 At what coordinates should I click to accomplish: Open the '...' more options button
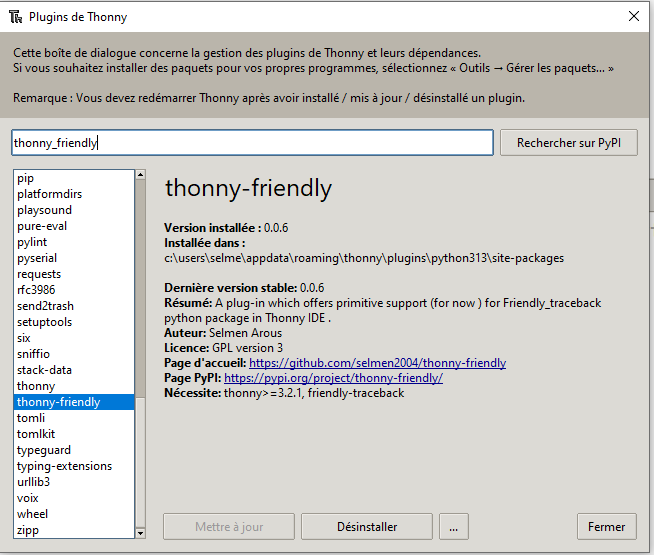(x=454, y=527)
